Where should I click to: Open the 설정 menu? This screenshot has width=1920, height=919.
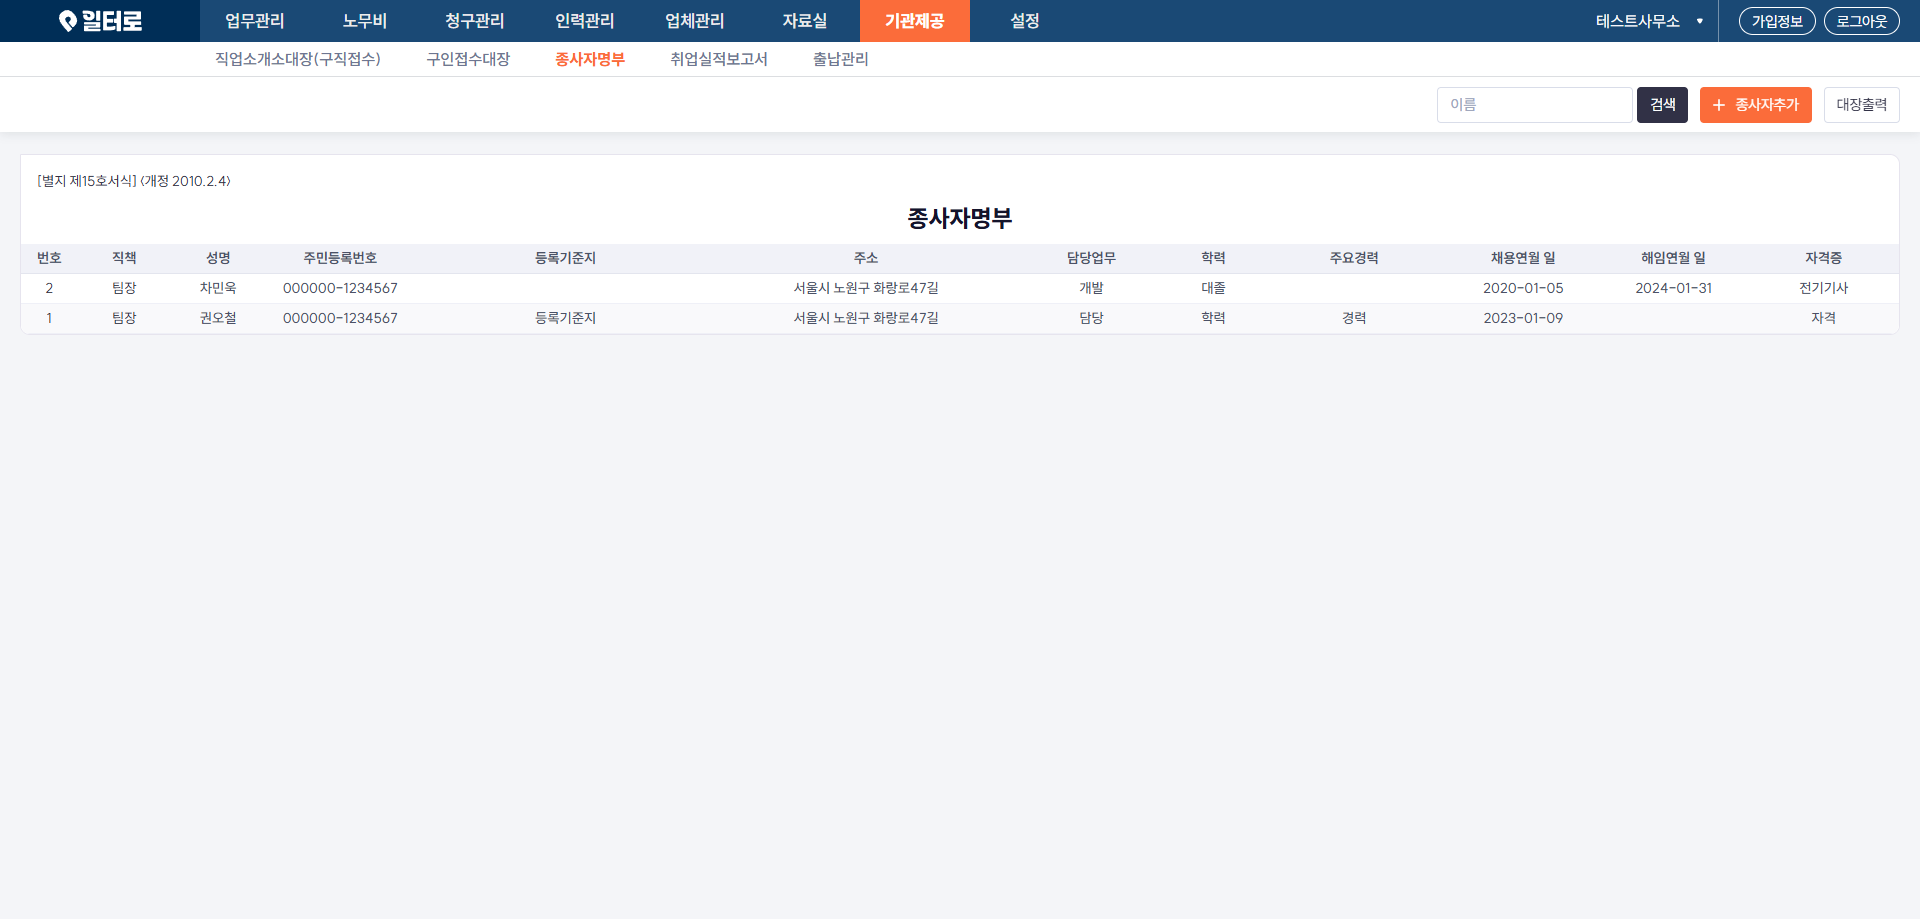(1024, 21)
